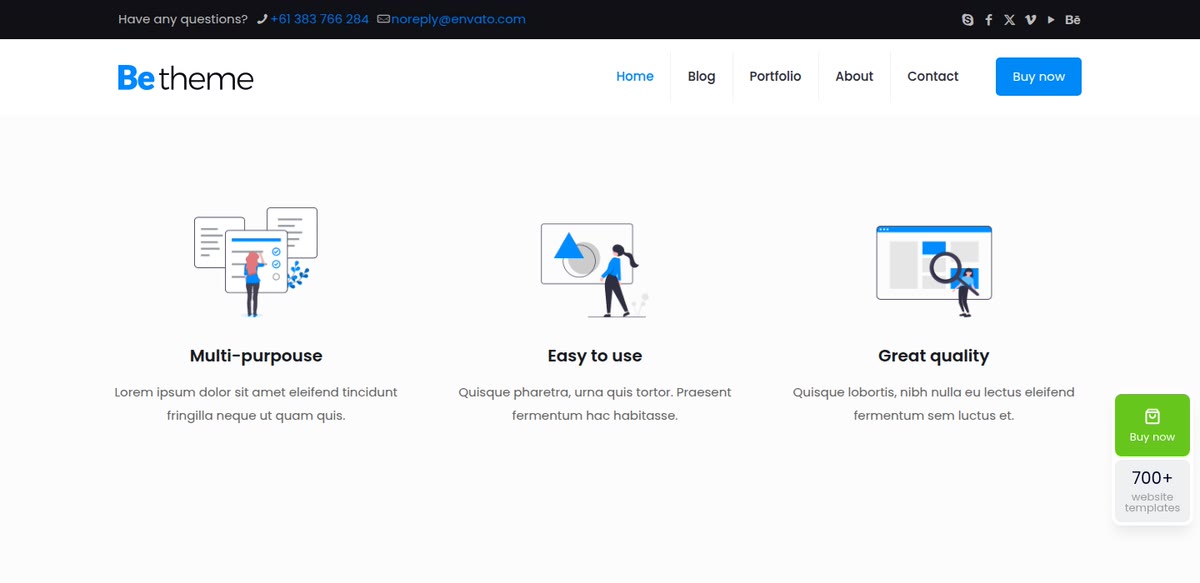Click the blue Buy now button

1038,77
